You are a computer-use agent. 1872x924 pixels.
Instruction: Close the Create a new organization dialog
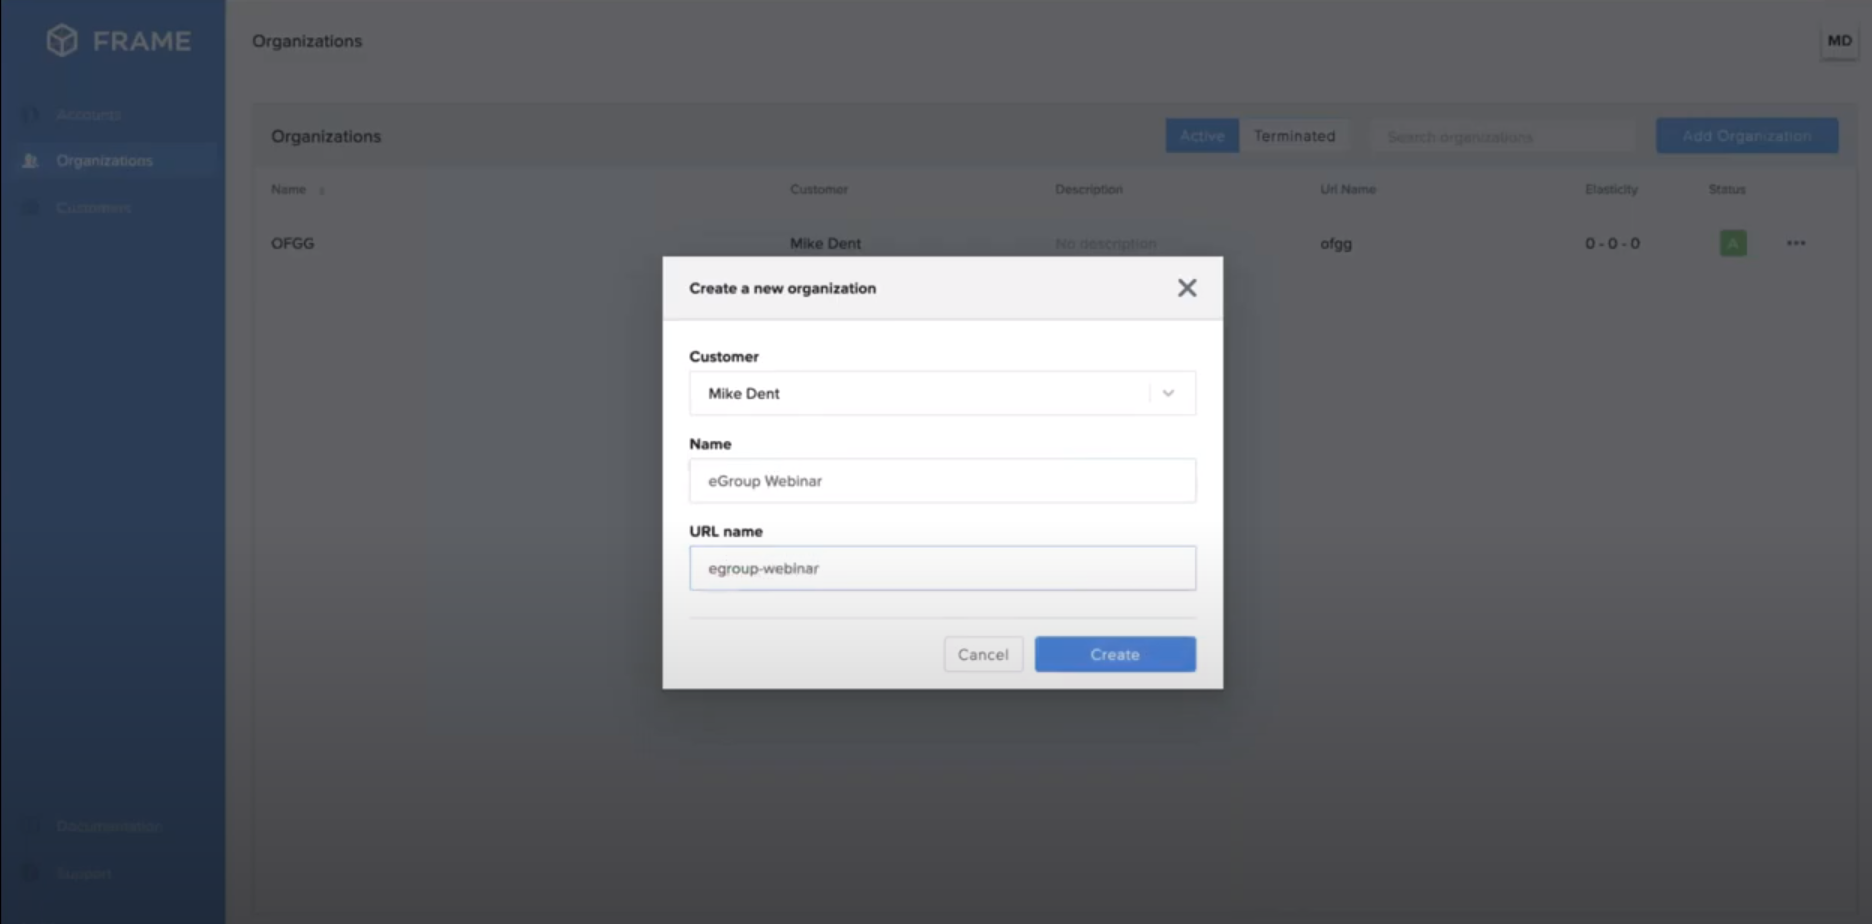[x=1187, y=288]
